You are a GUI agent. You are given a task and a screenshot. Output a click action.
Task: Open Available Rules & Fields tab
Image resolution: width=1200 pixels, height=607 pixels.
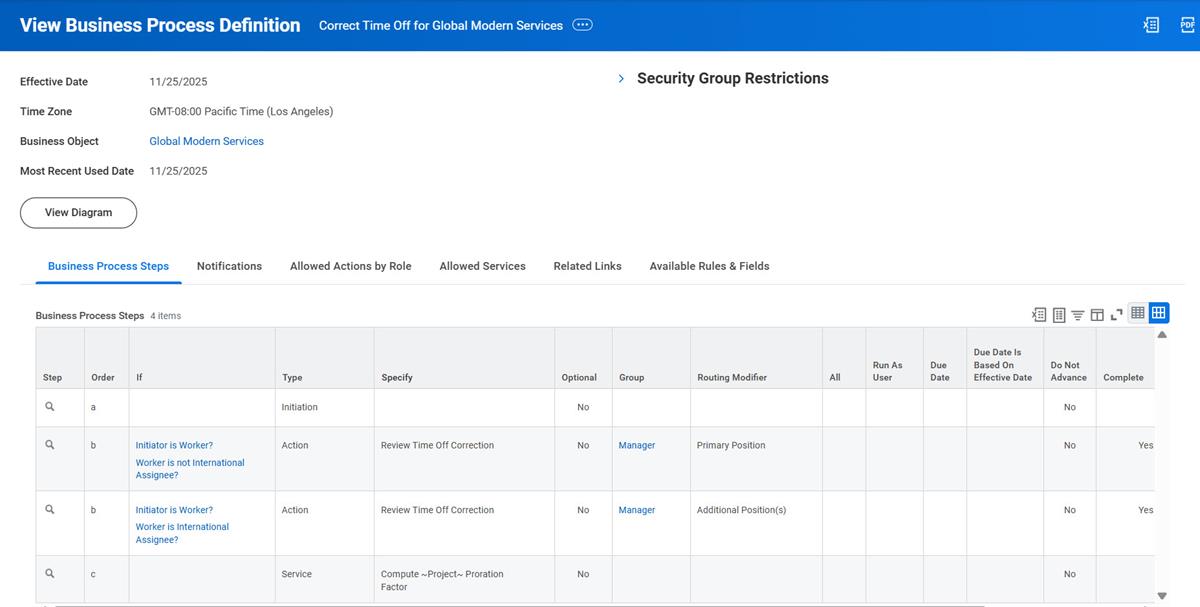tap(709, 266)
